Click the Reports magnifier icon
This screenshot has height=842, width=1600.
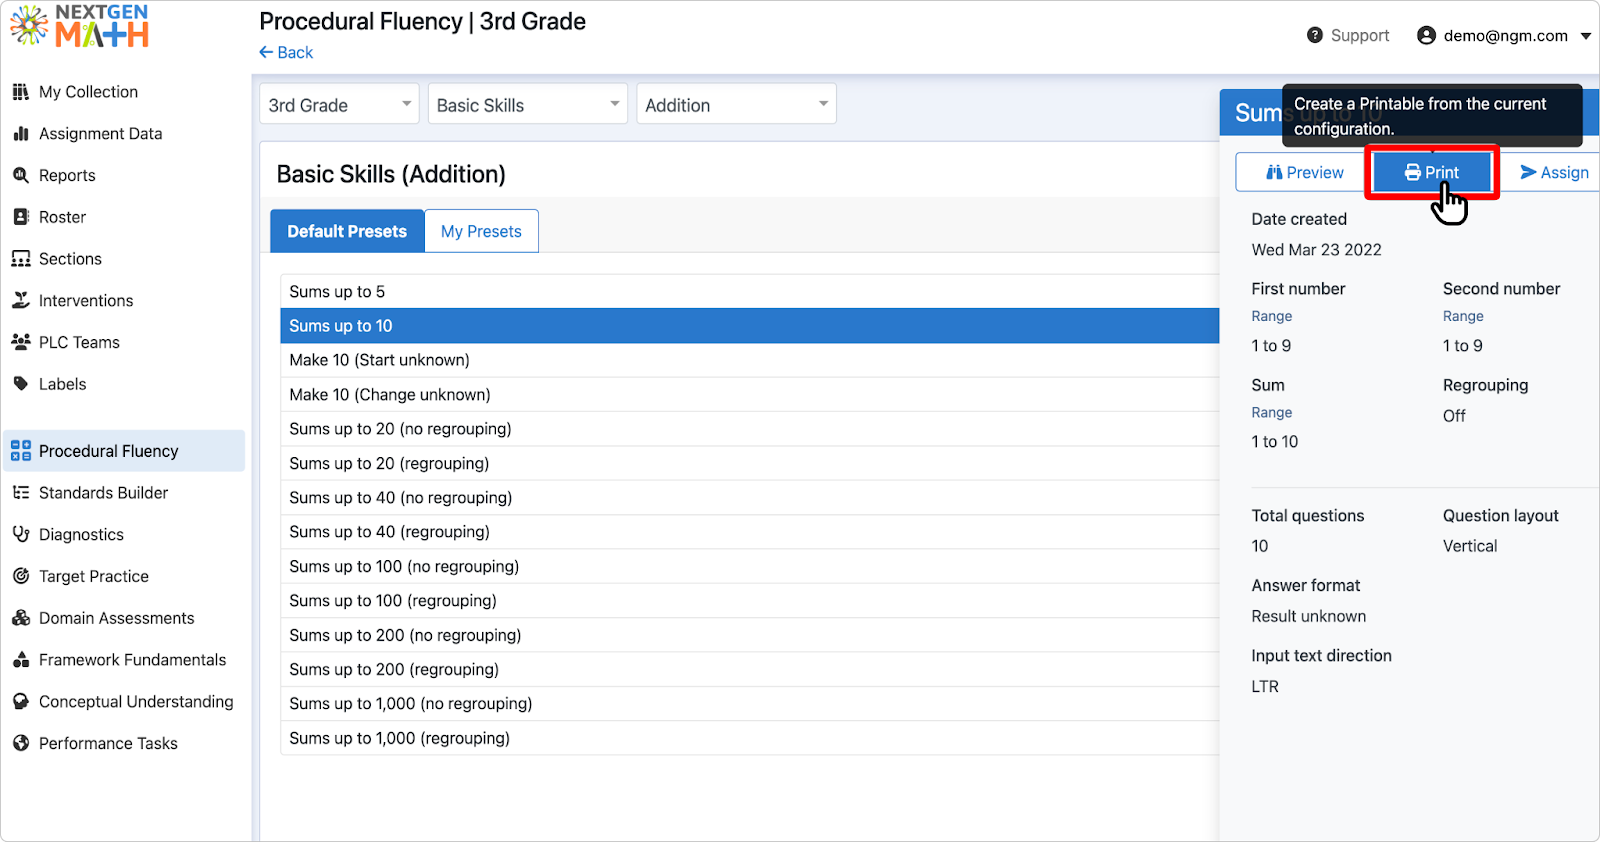pyautogui.click(x=20, y=175)
